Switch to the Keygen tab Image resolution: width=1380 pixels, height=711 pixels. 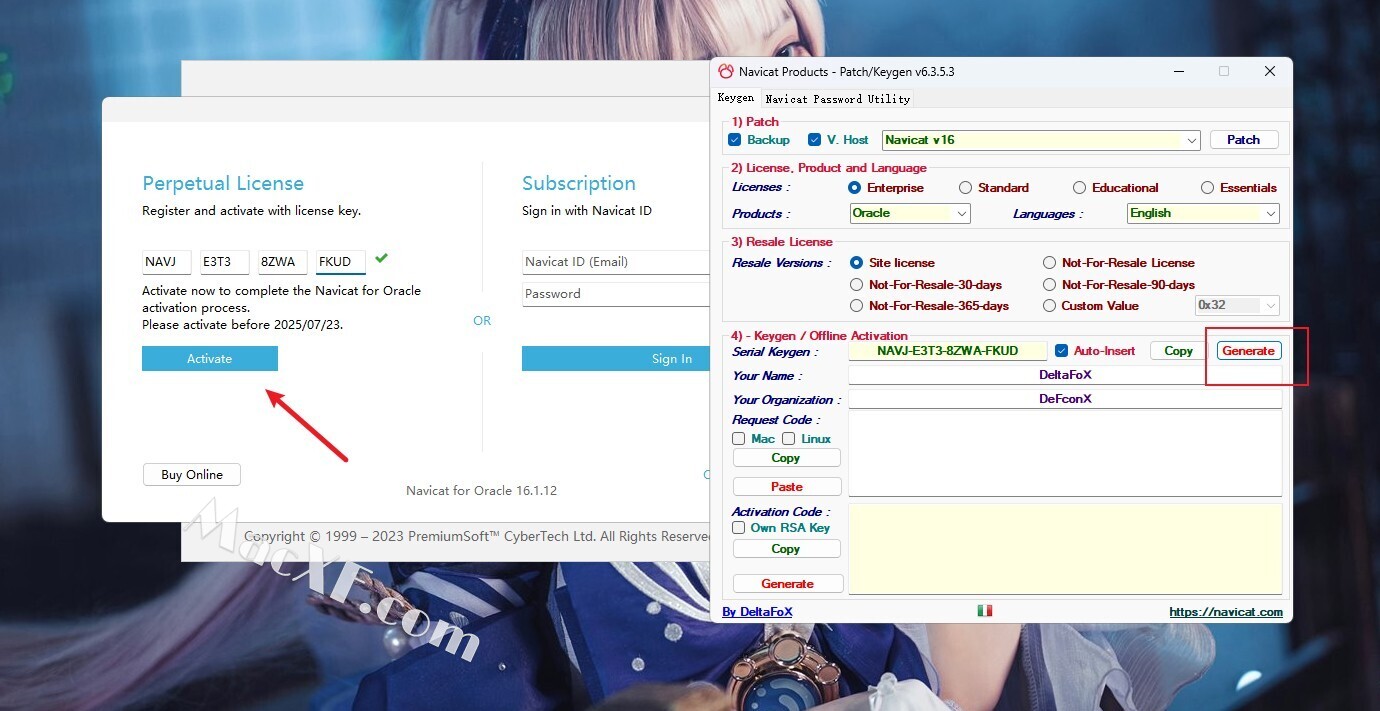(736, 98)
